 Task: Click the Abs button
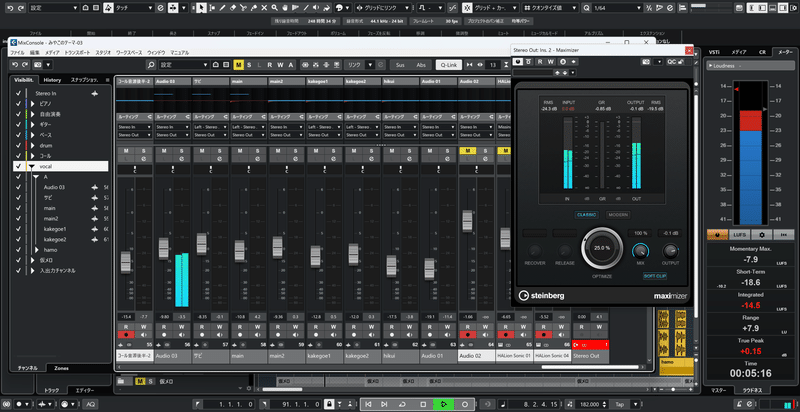coord(421,65)
